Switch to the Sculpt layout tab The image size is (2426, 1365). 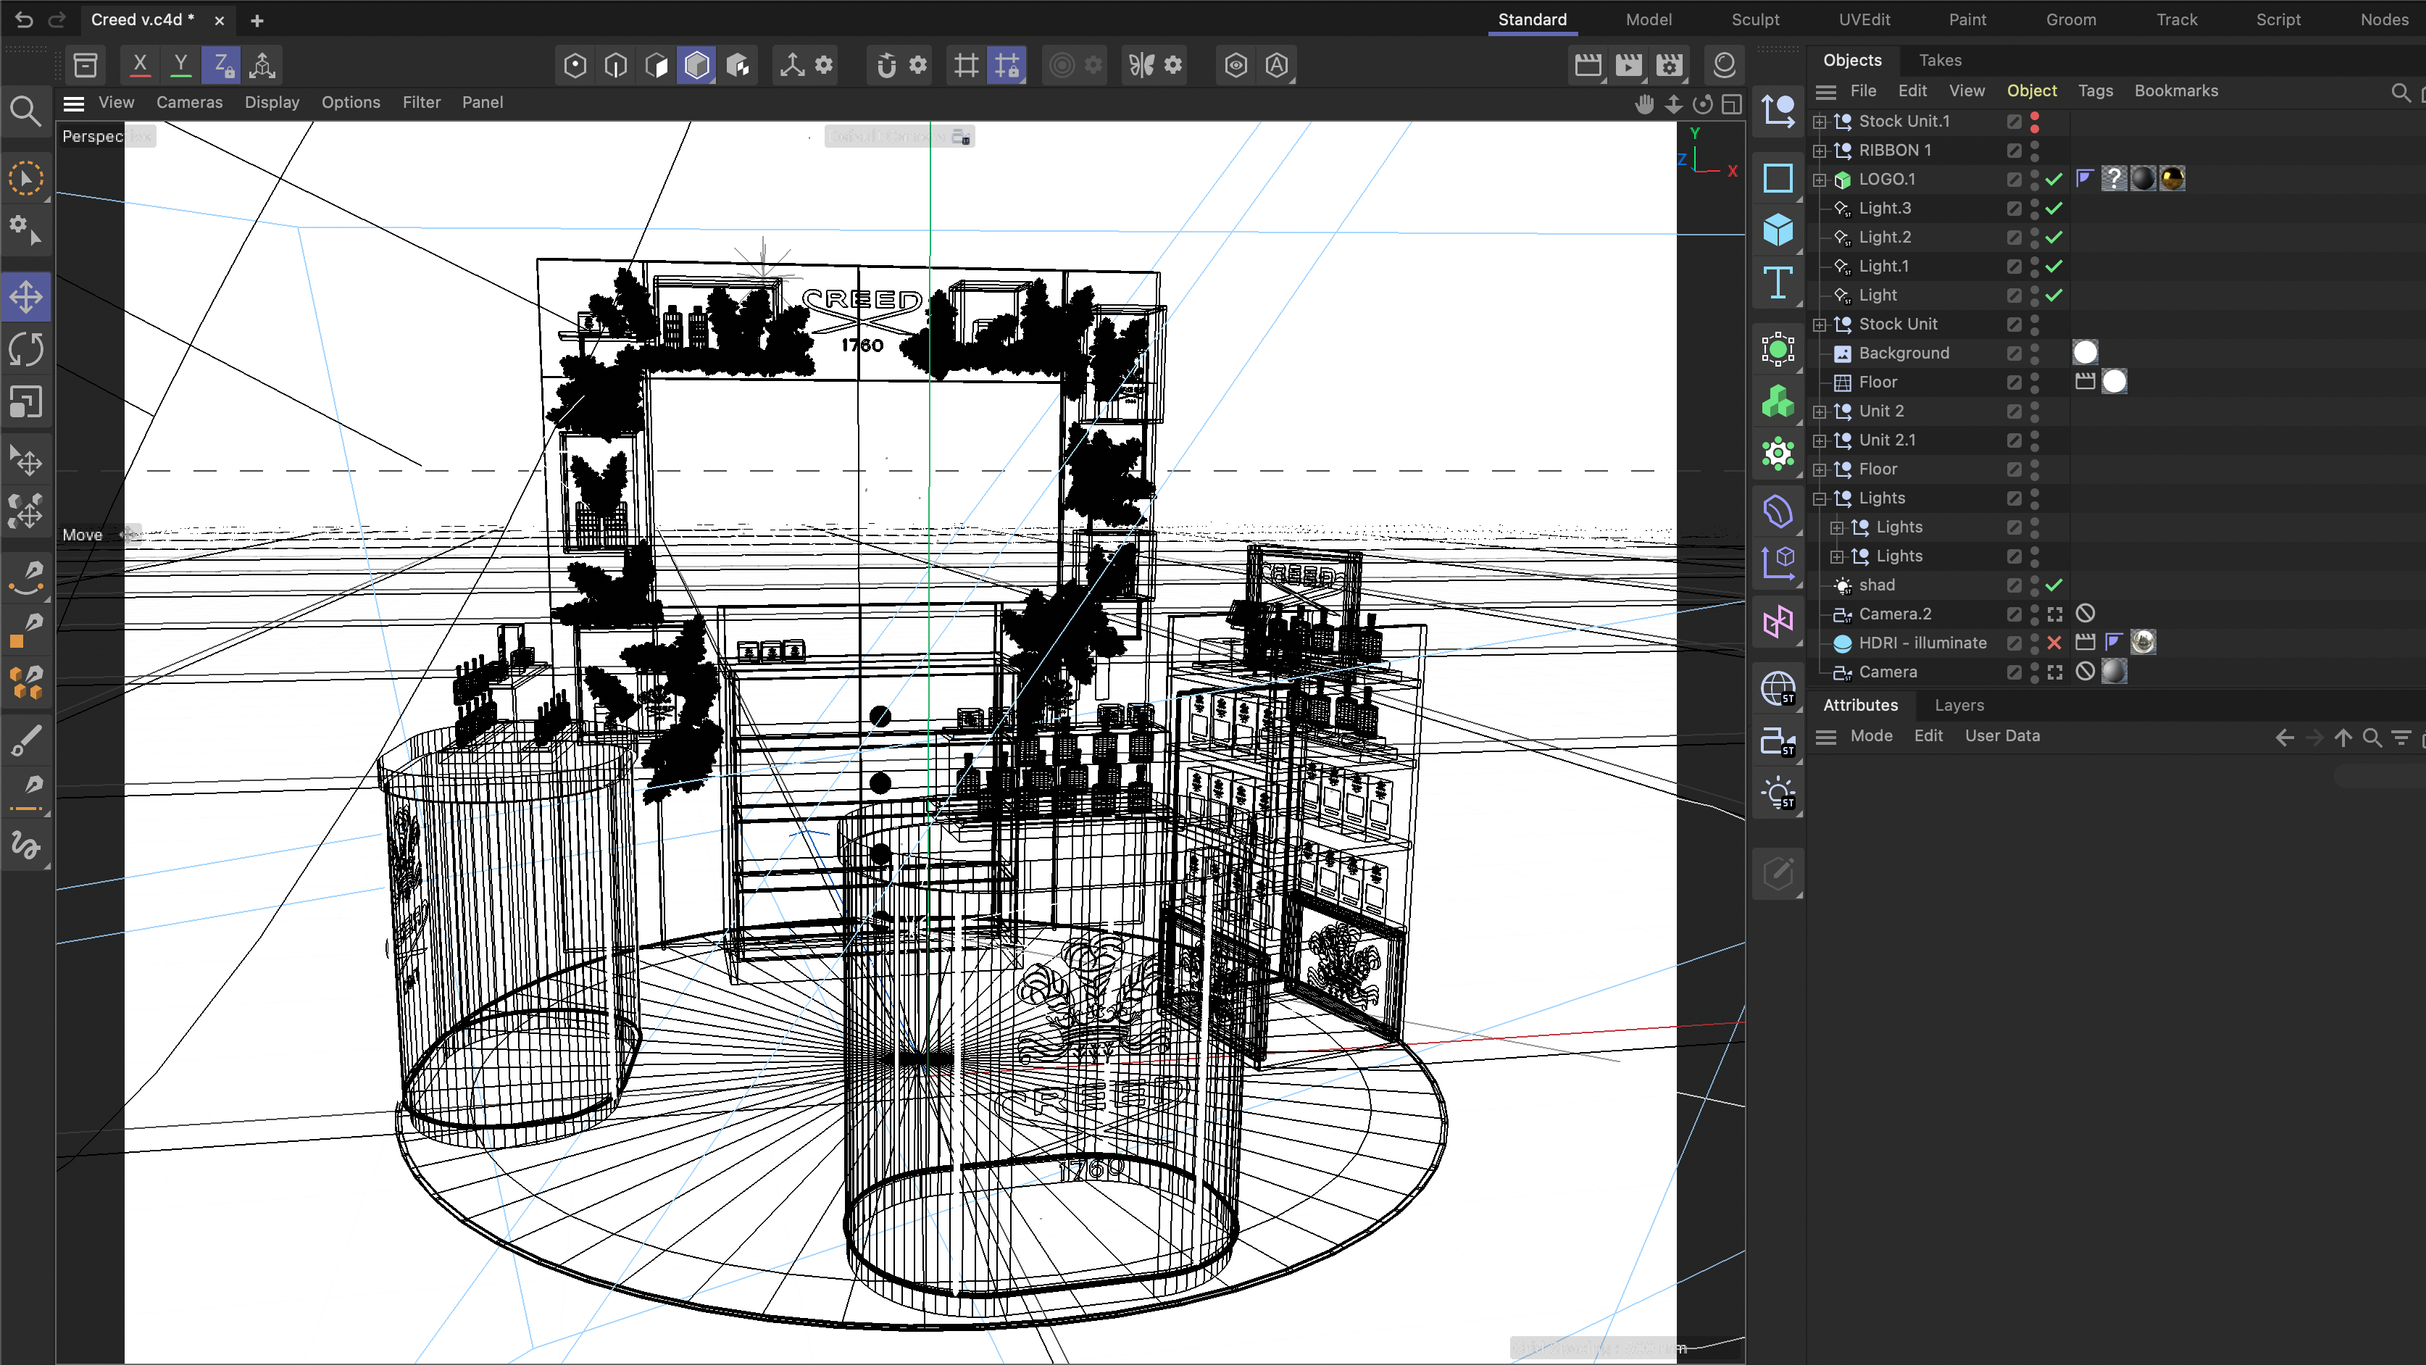click(1755, 19)
